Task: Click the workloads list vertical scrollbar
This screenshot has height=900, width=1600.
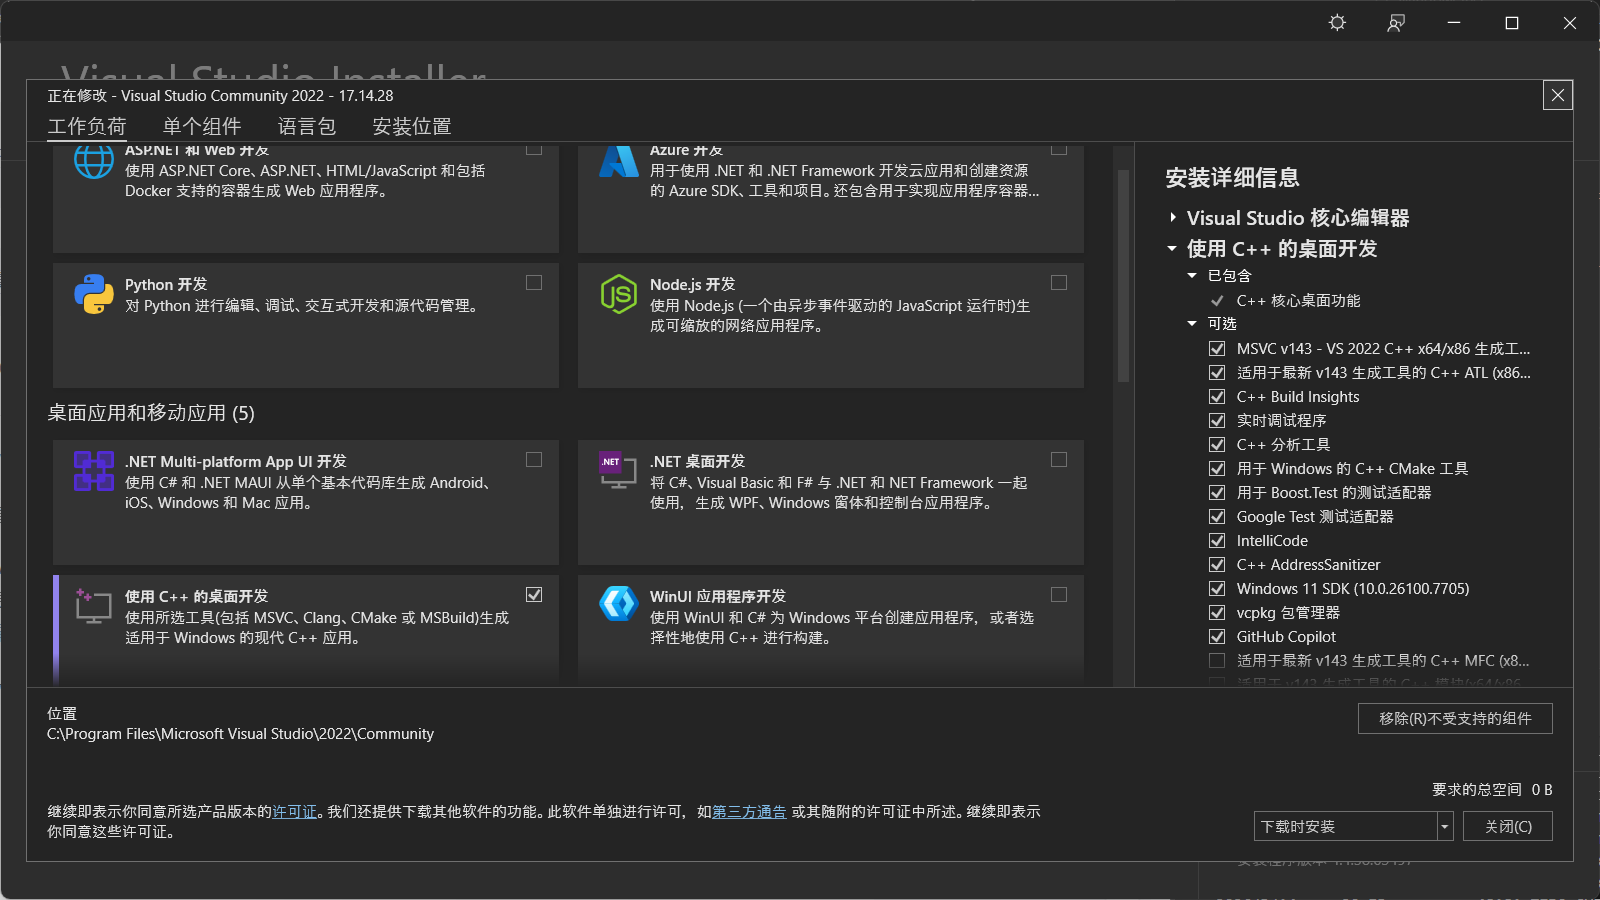Action: point(1123,276)
